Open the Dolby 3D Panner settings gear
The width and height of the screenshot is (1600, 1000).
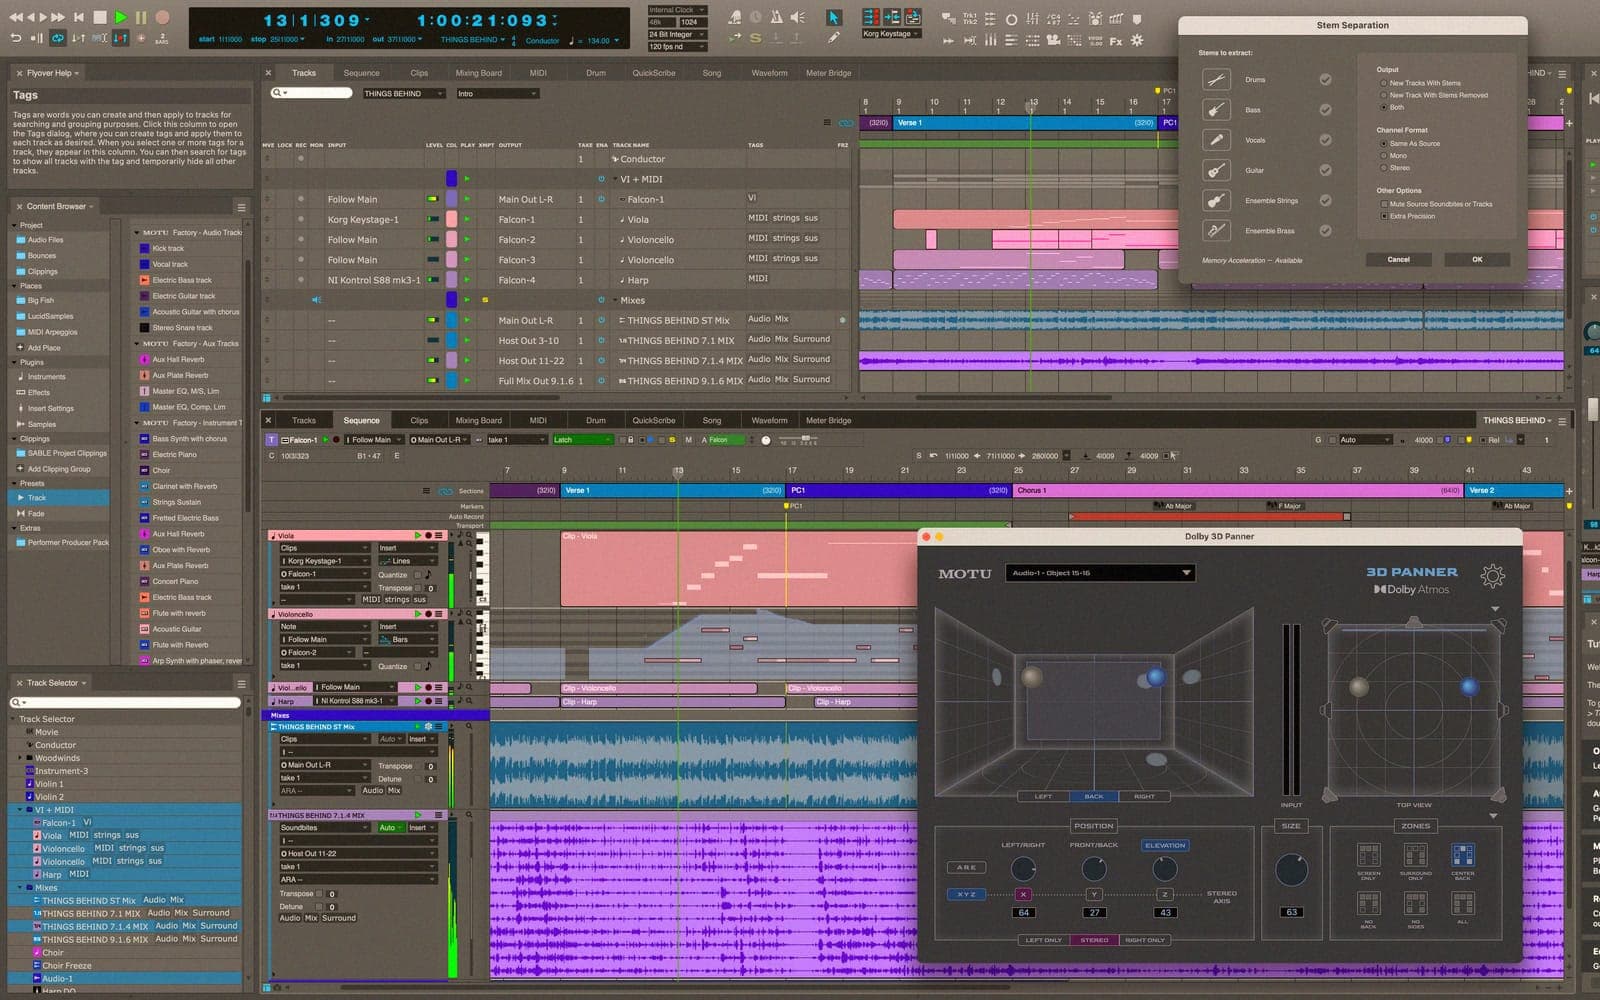[x=1492, y=575]
